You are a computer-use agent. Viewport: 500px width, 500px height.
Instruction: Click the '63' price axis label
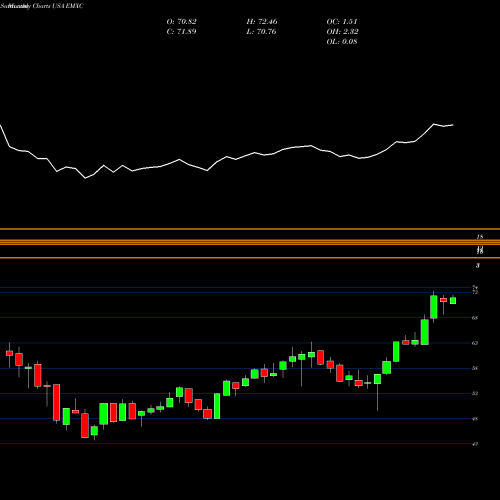[x=475, y=343]
